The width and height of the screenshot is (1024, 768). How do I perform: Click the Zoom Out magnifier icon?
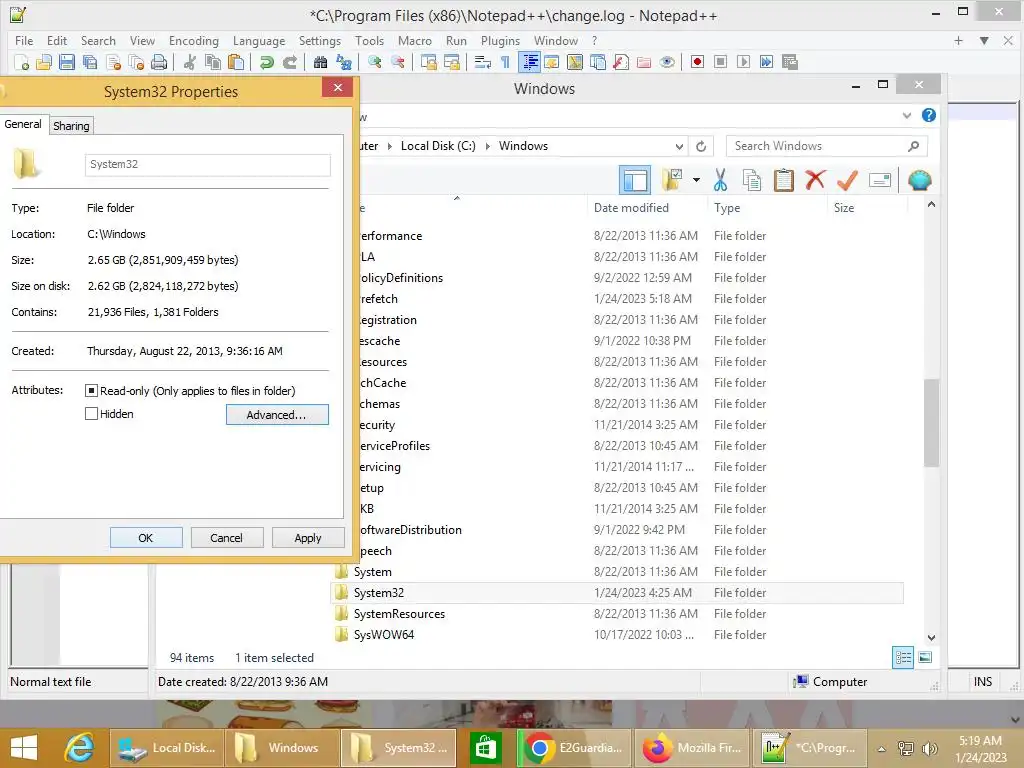pos(397,62)
